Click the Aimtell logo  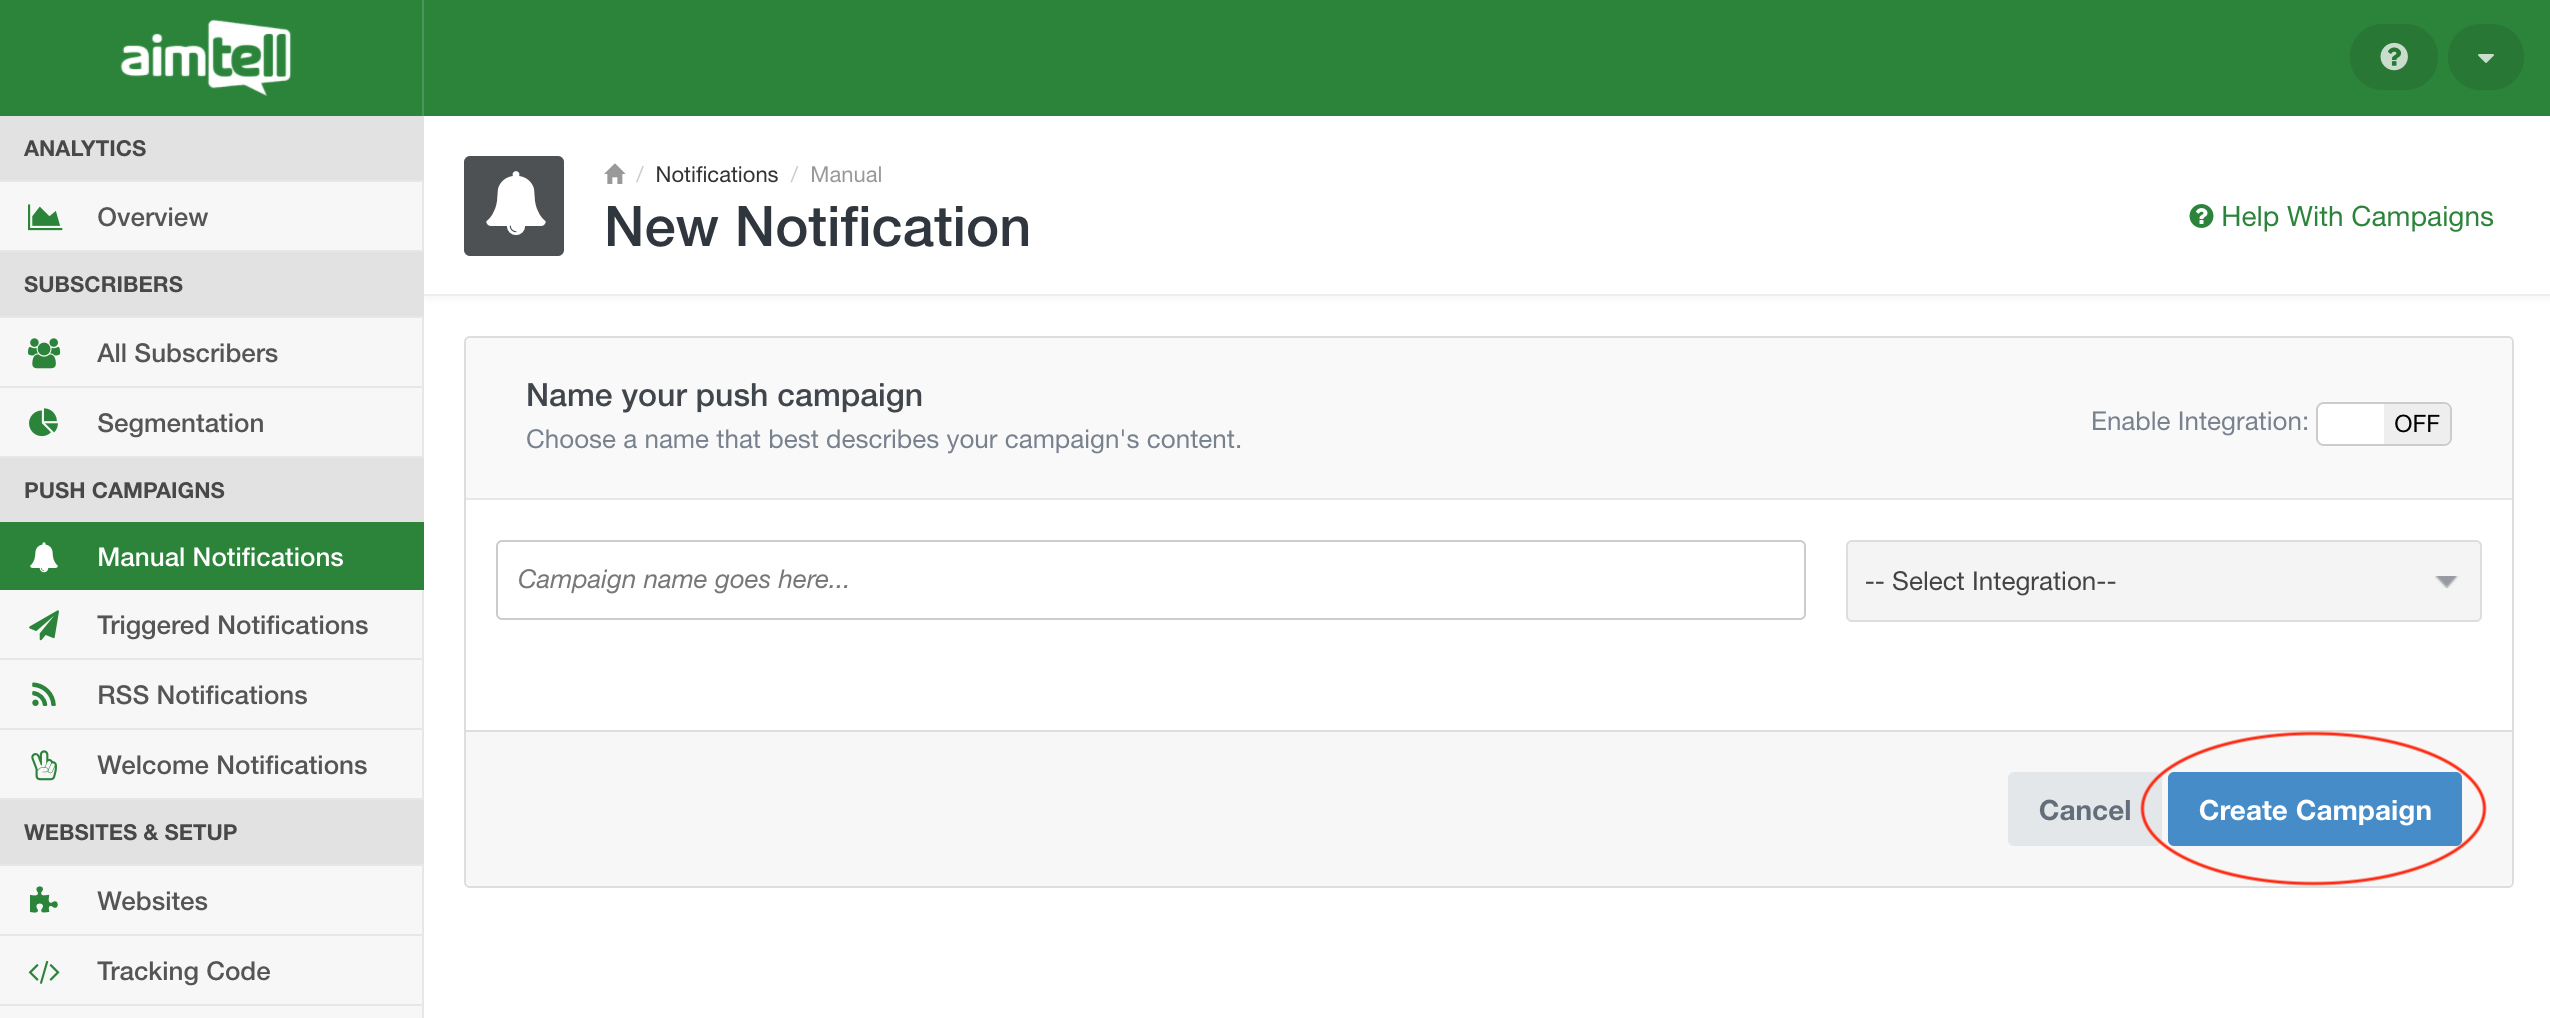pyautogui.click(x=206, y=57)
